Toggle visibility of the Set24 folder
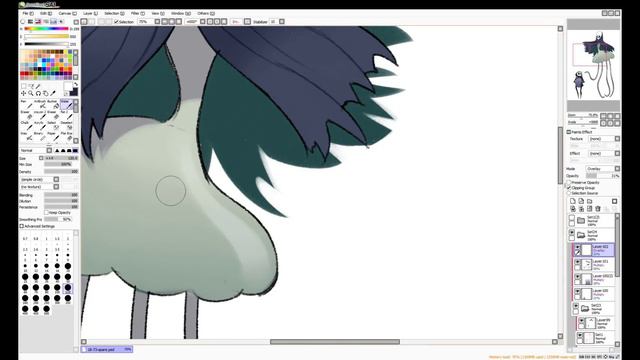 [572, 232]
